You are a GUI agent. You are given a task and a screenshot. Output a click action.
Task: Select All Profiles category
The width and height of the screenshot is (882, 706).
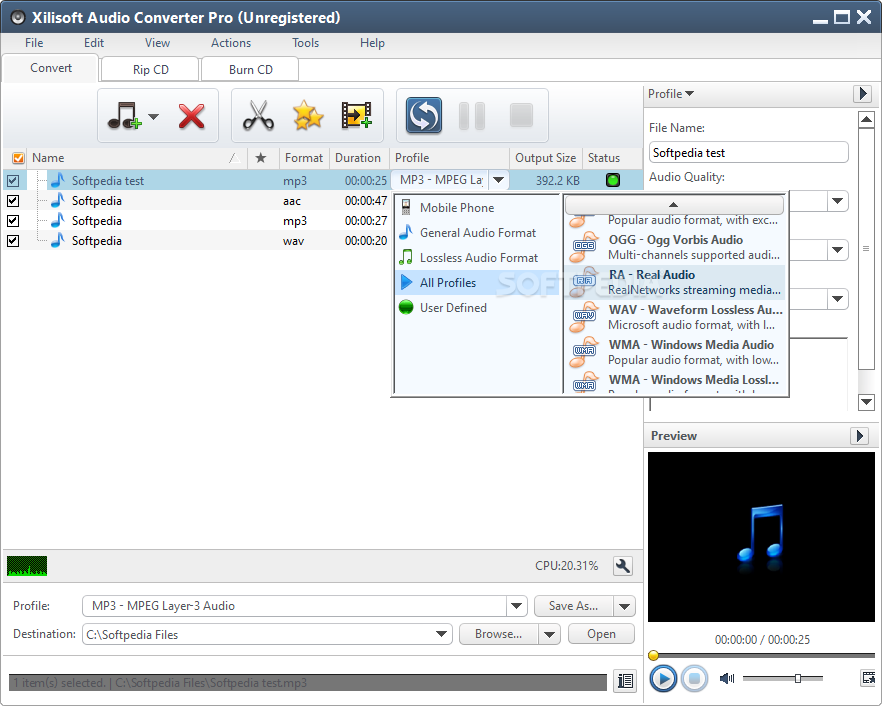click(x=476, y=282)
